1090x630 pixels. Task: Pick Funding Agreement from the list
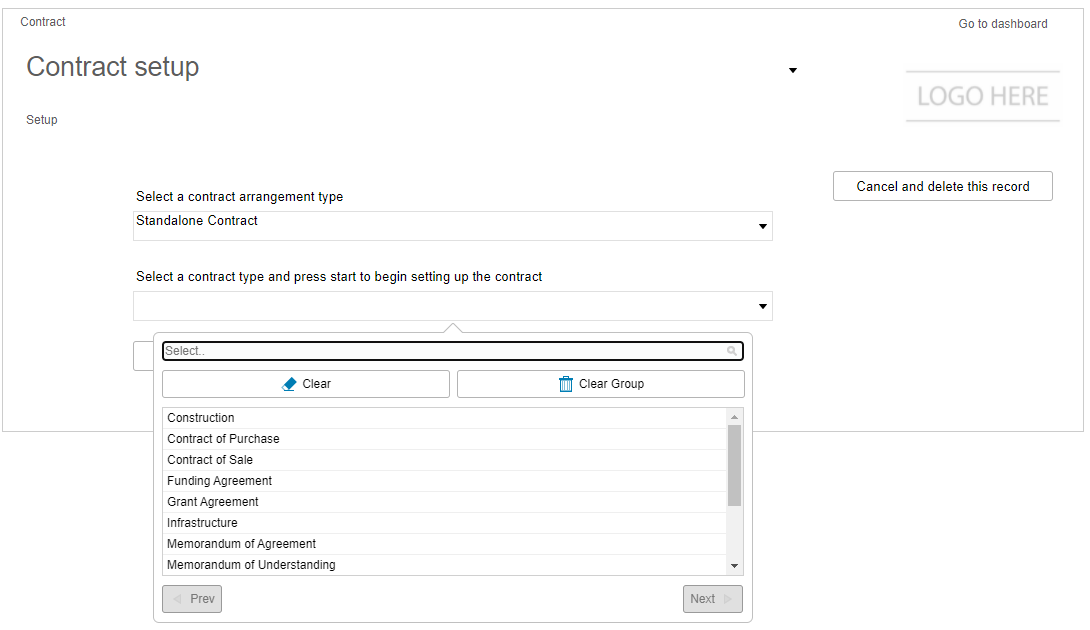click(x=444, y=480)
